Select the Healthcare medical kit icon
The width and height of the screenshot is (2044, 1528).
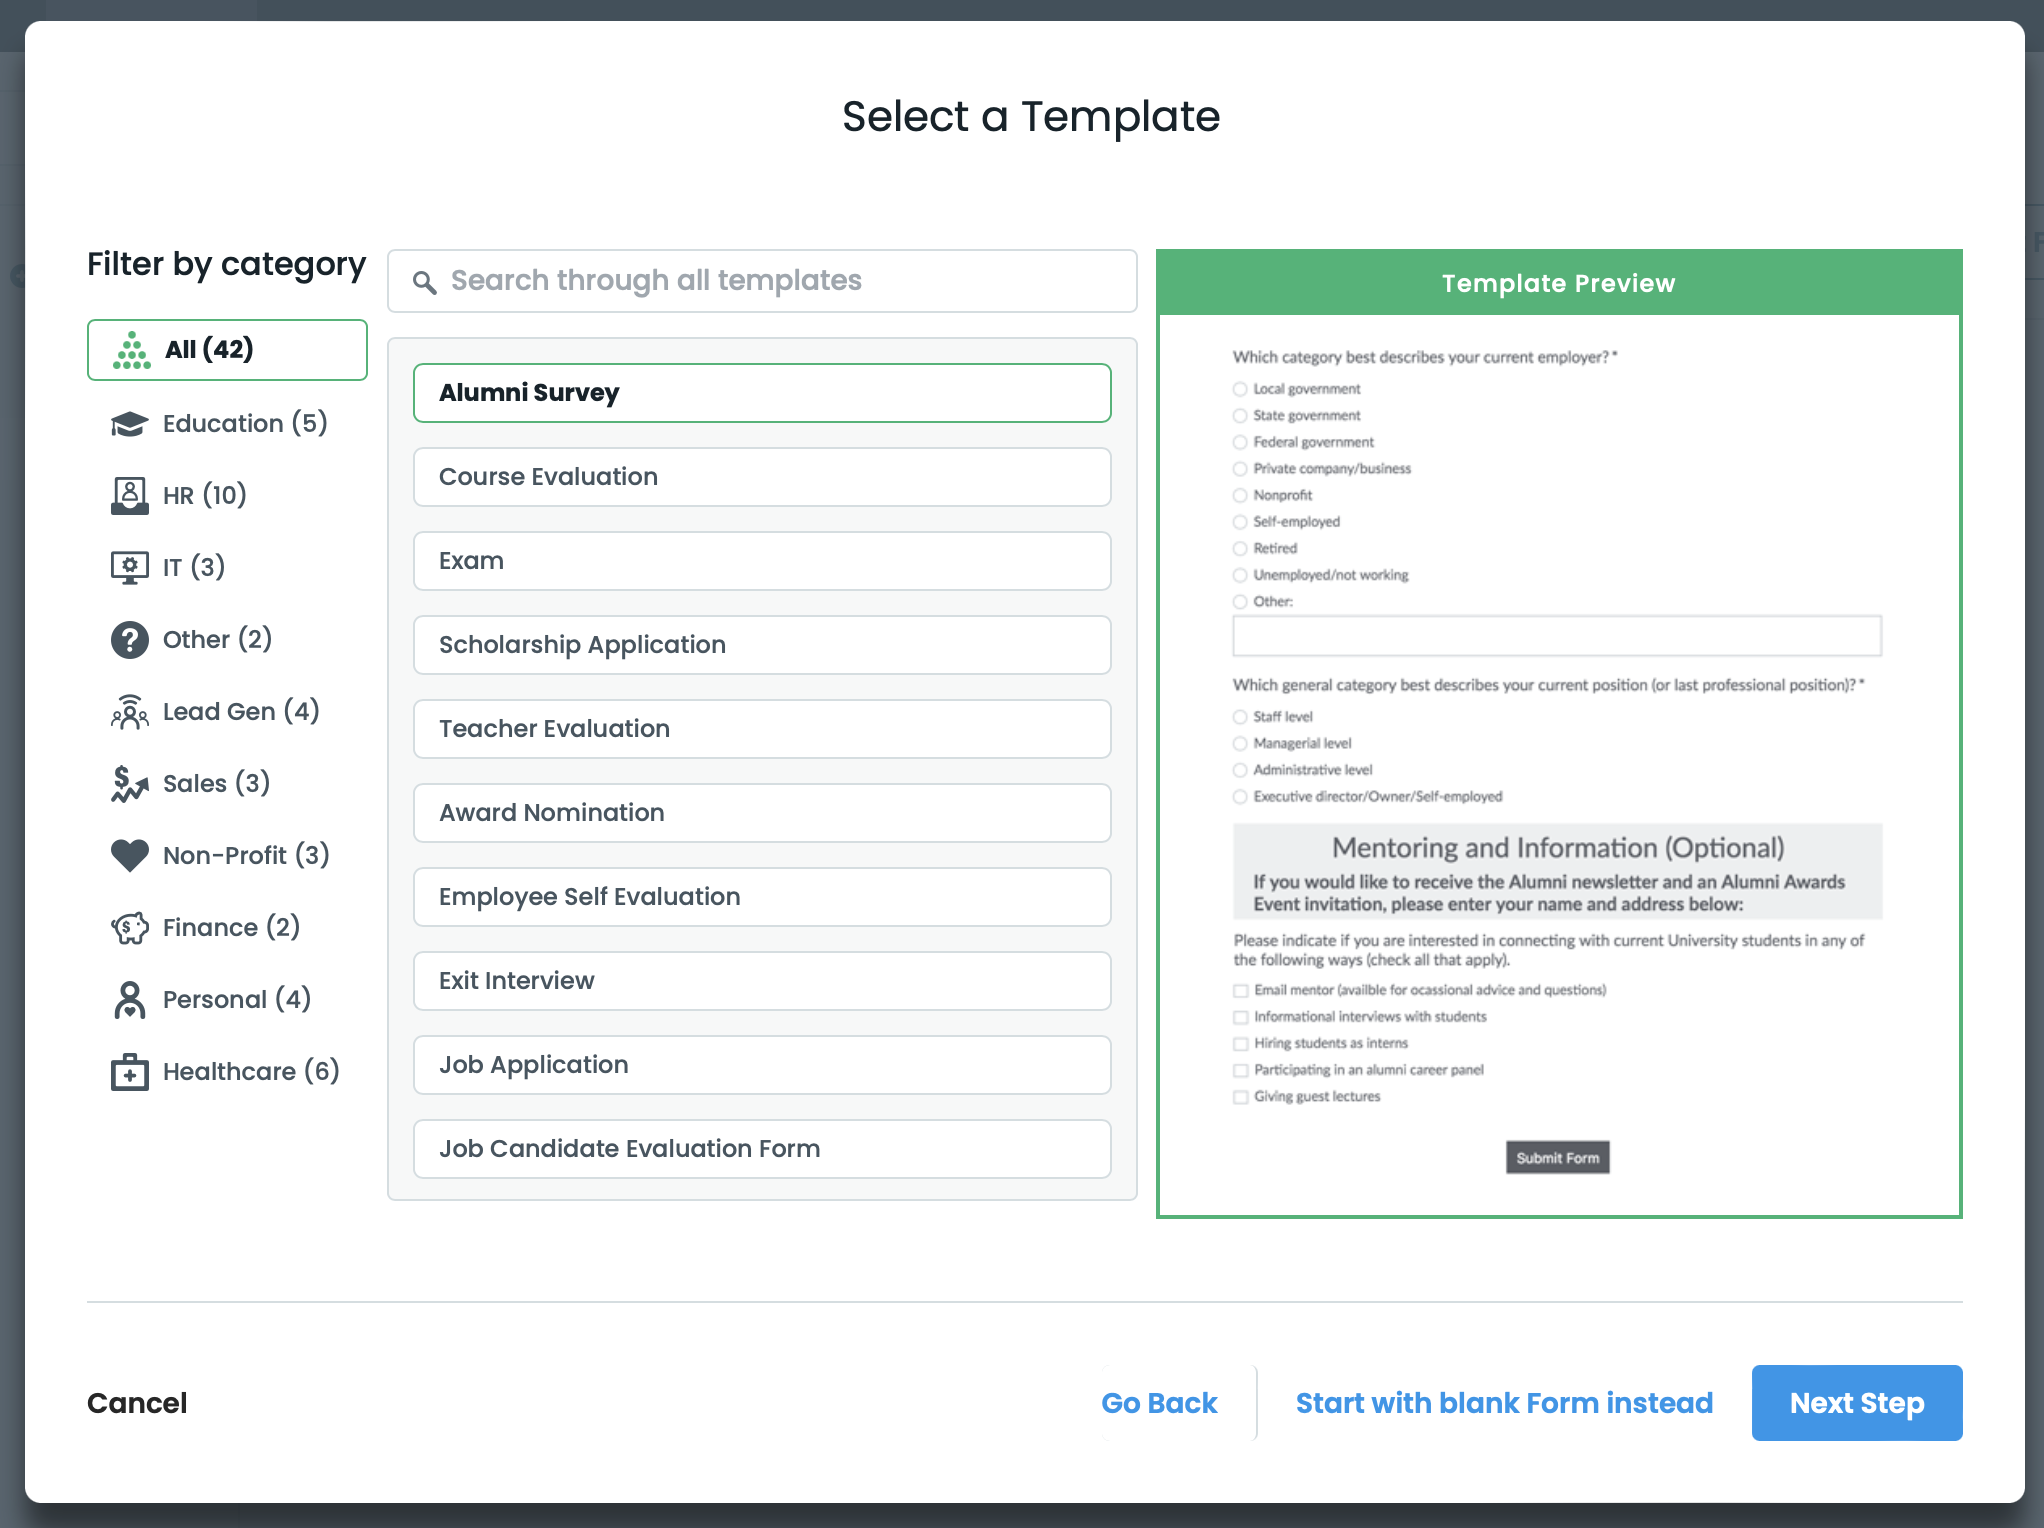(129, 1072)
